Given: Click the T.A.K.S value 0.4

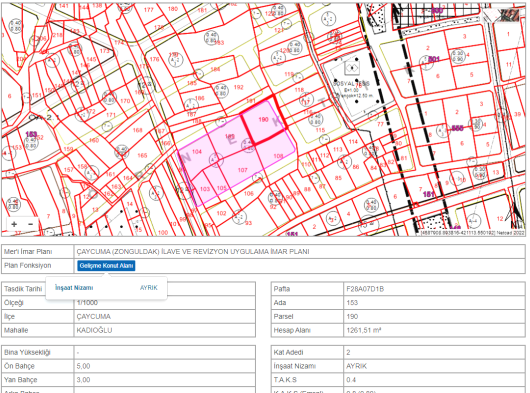Looking at the screenshot, I should click(x=351, y=380).
